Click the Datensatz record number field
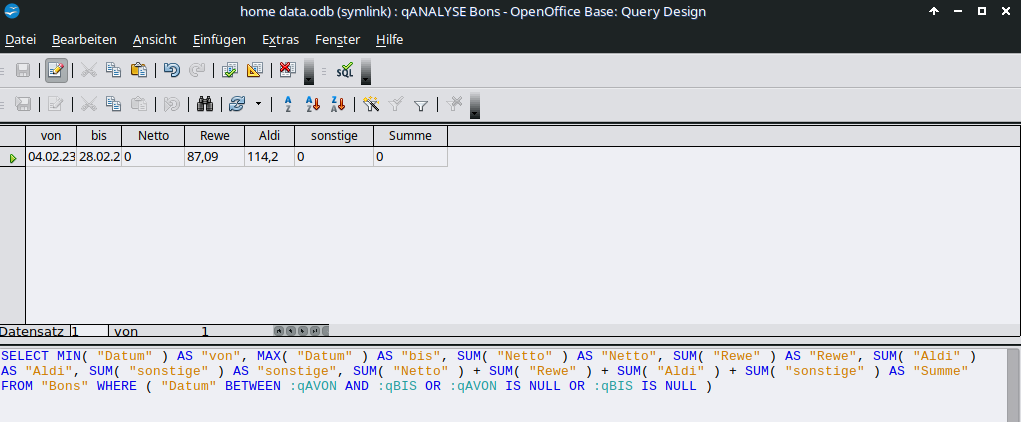The height and width of the screenshot is (422, 1021). pyautogui.click(x=88, y=331)
